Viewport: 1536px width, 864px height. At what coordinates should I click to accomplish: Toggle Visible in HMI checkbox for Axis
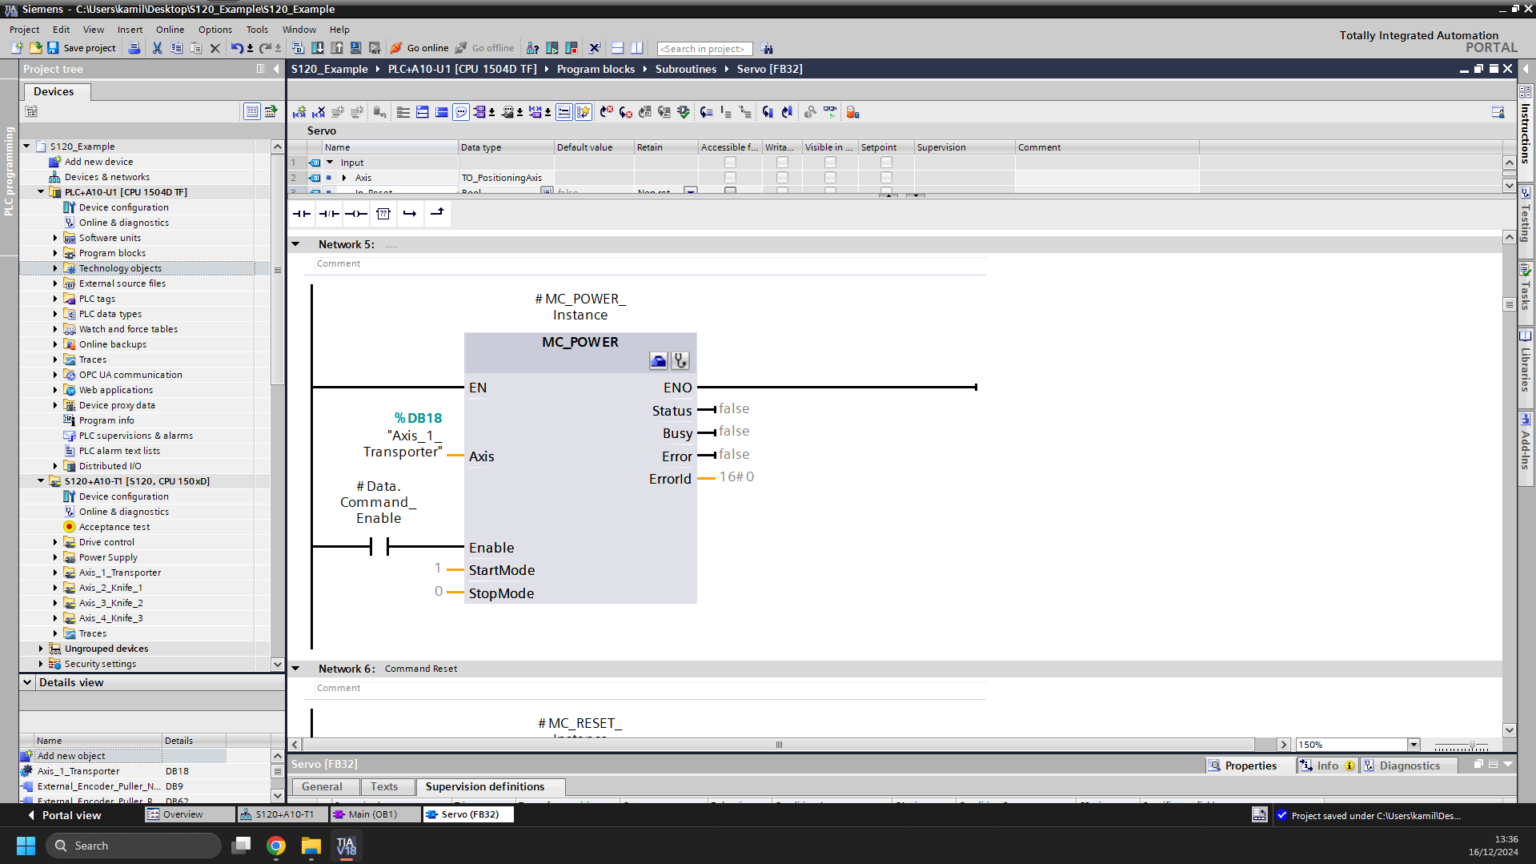coord(829,178)
